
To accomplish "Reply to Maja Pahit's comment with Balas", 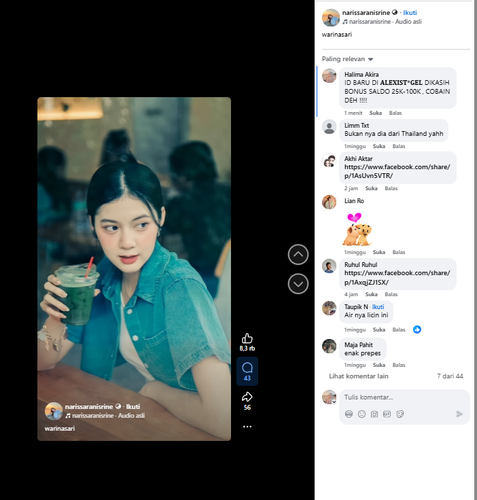I will tap(399, 365).
